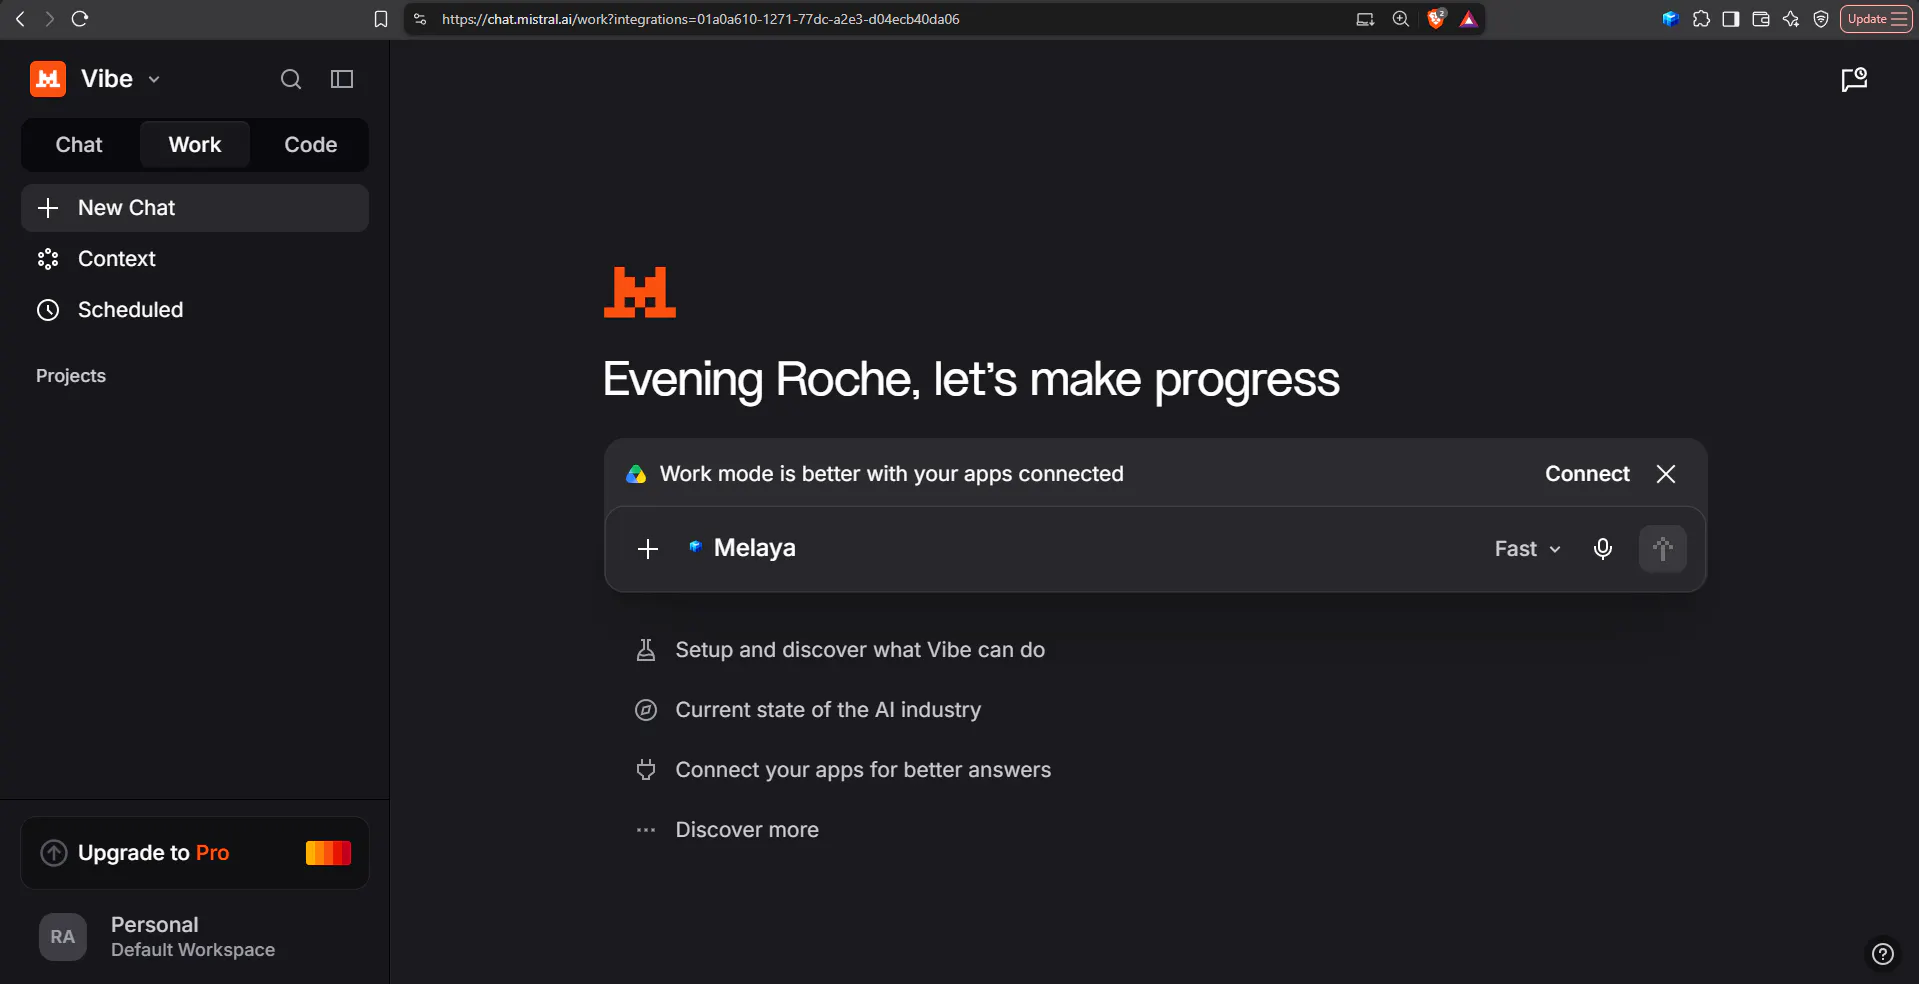The image size is (1919, 984).
Task: Click Connect to link your apps
Action: [x=1587, y=474]
